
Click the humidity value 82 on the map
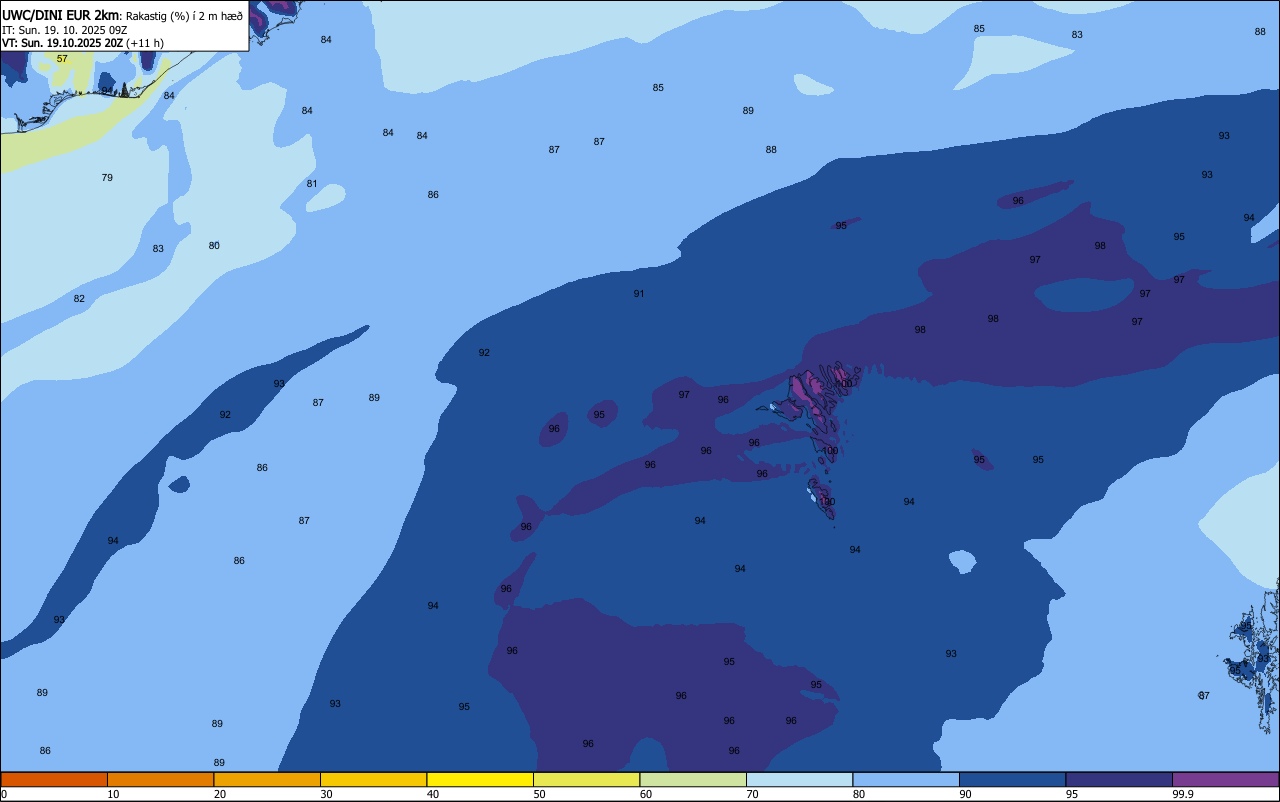click(x=79, y=299)
